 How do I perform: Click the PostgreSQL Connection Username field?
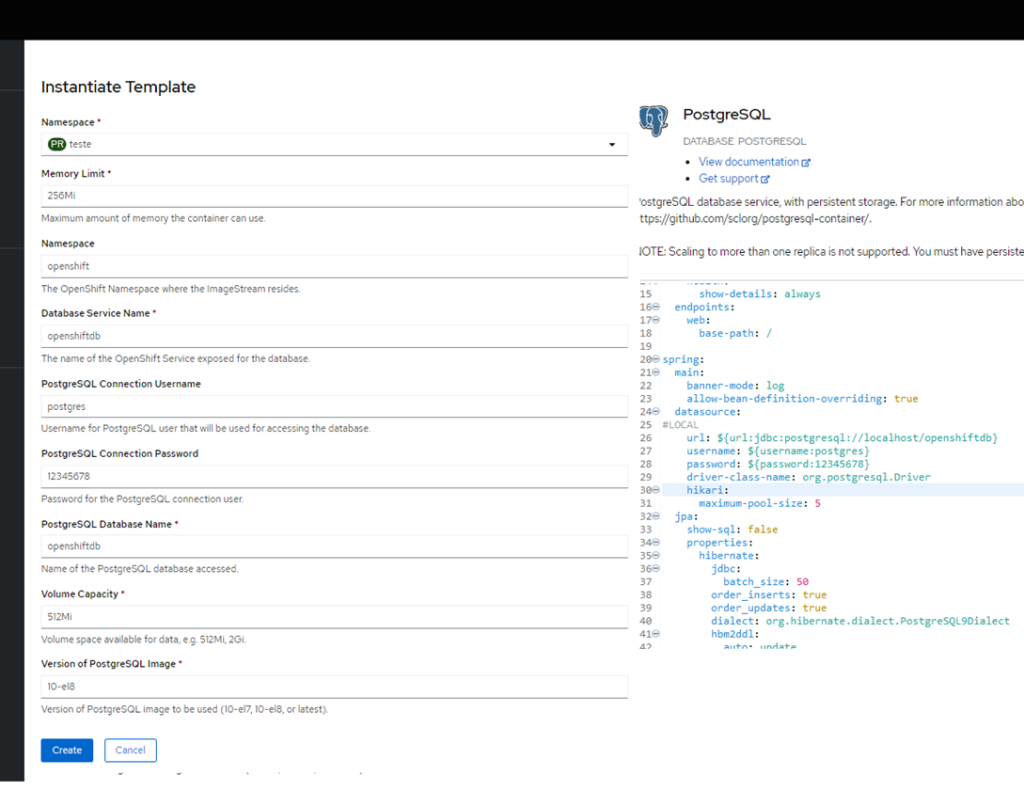(334, 406)
